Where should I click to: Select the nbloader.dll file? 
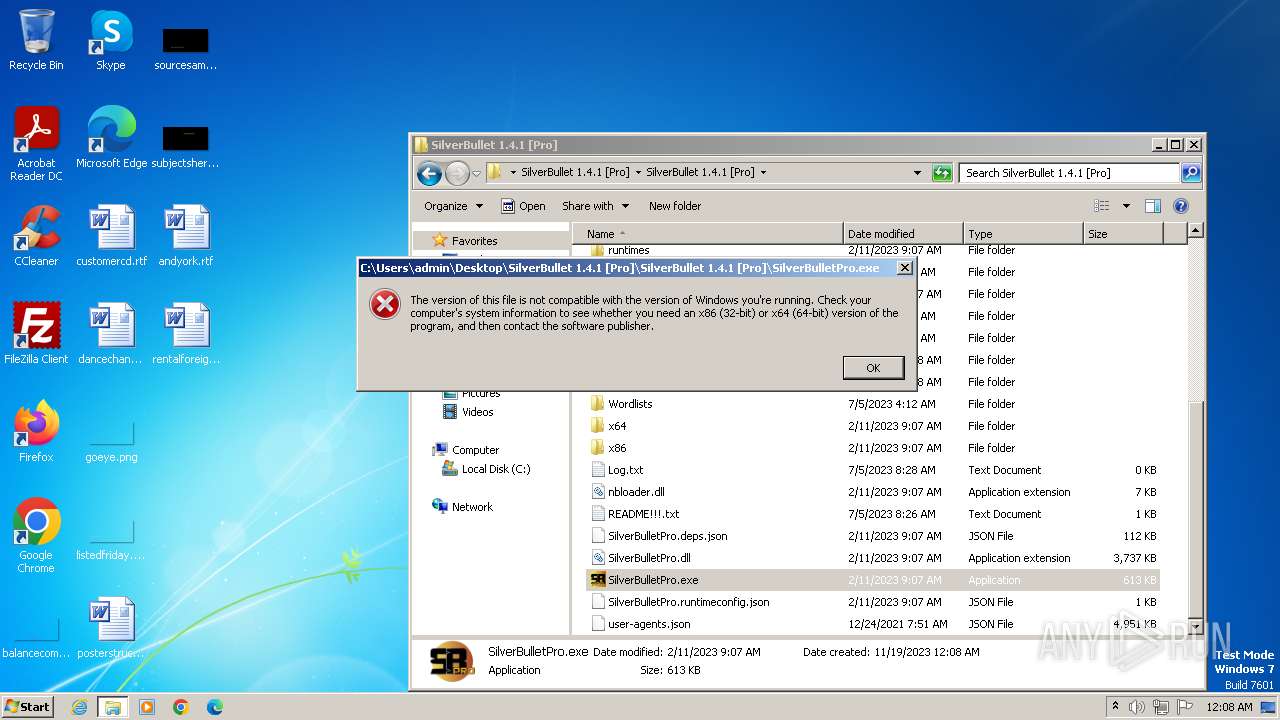tap(872, 492)
